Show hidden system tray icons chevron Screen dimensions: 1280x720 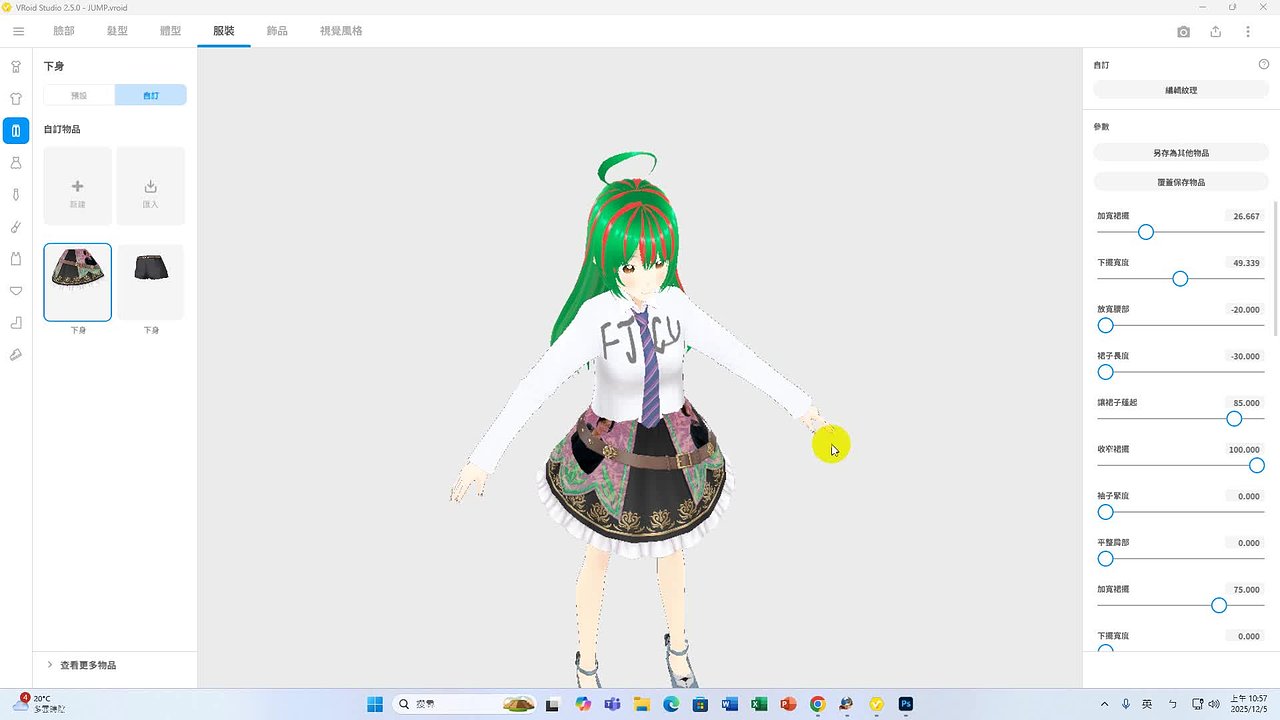(x=1104, y=704)
